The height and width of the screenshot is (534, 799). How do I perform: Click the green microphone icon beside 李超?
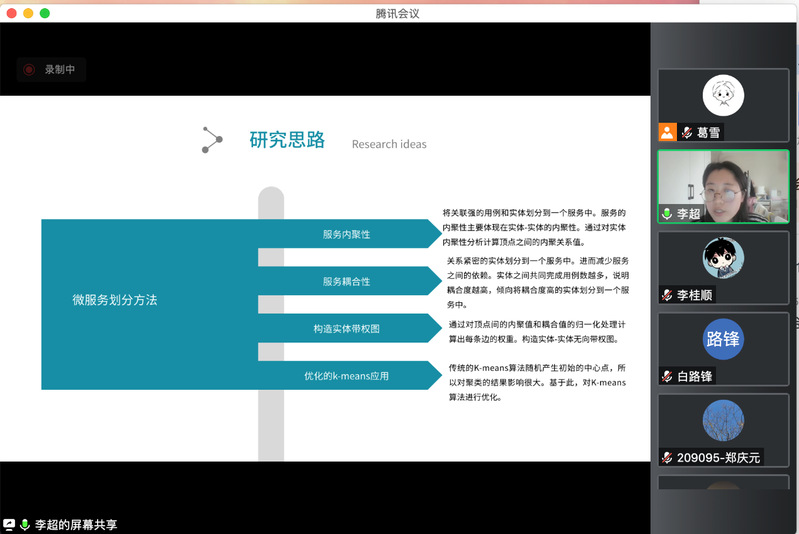point(667,214)
